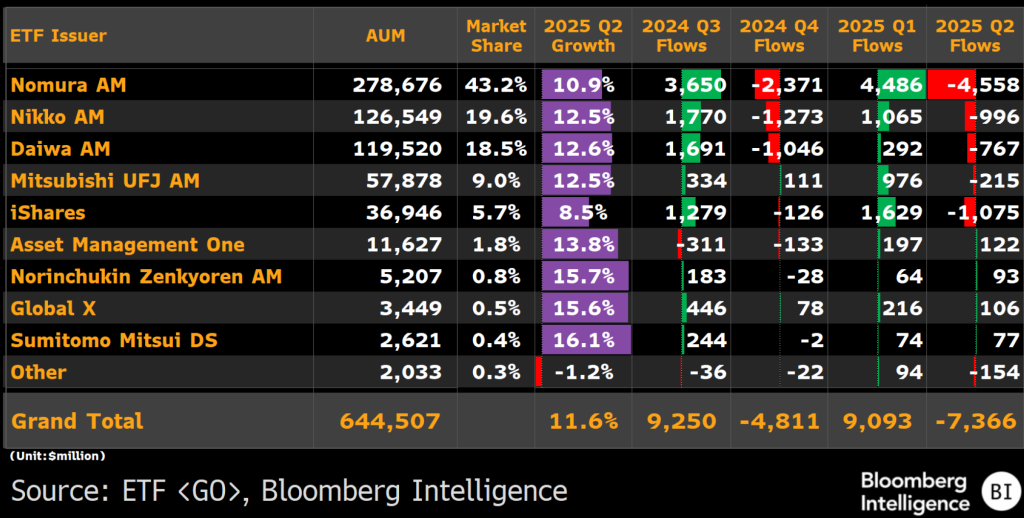Viewport: 1024px width, 518px height.
Task: Click Daiwa AM's AUM value 119,520
Action: tap(398, 149)
